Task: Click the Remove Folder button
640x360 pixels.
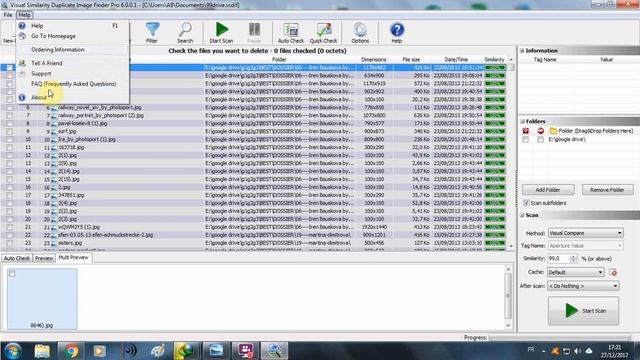Action: pos(607,190)
